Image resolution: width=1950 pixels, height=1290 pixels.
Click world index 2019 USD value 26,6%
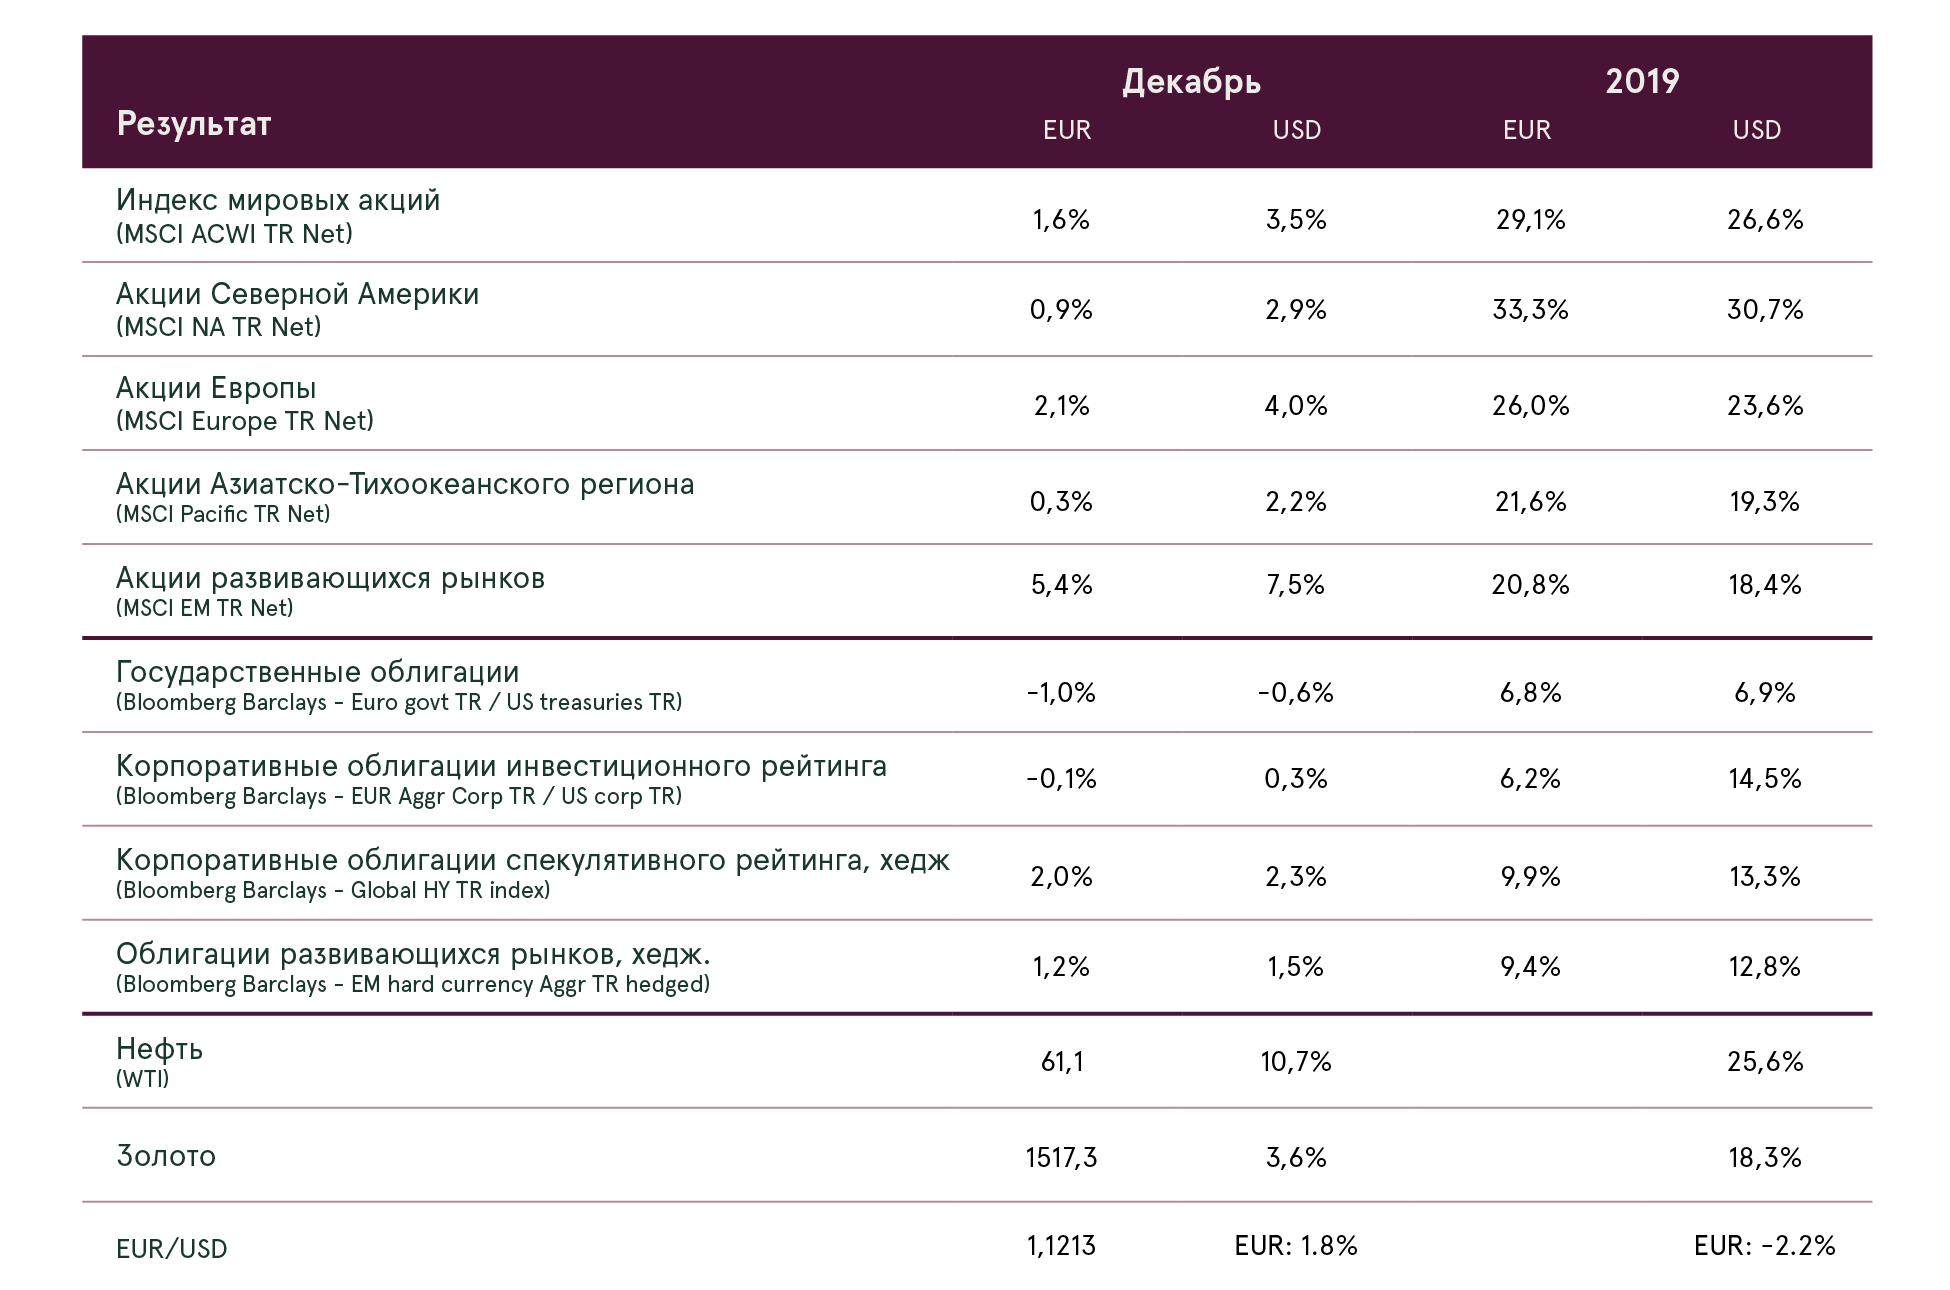(x=1765, y=220)
